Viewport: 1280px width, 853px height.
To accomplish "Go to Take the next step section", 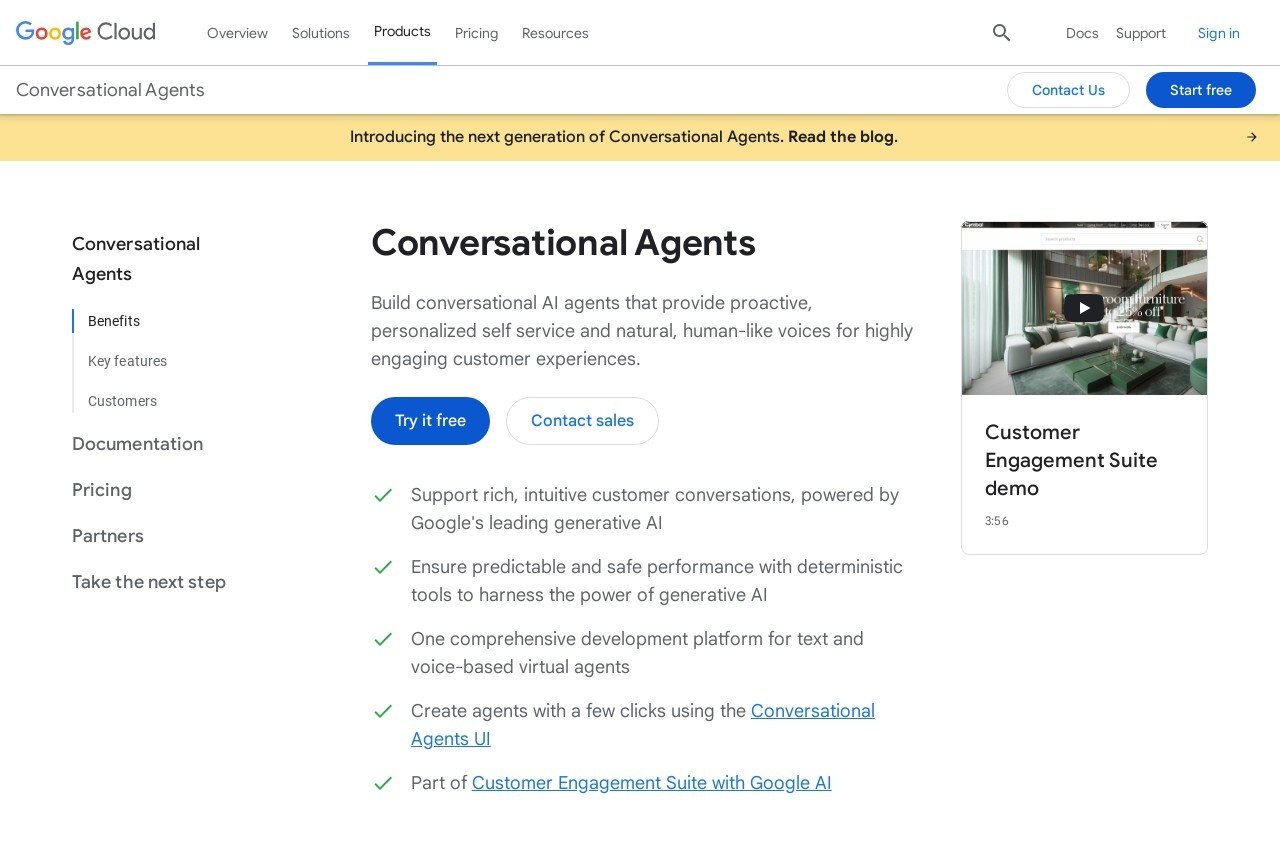I will pyautogui.click(x=149, y=582).
